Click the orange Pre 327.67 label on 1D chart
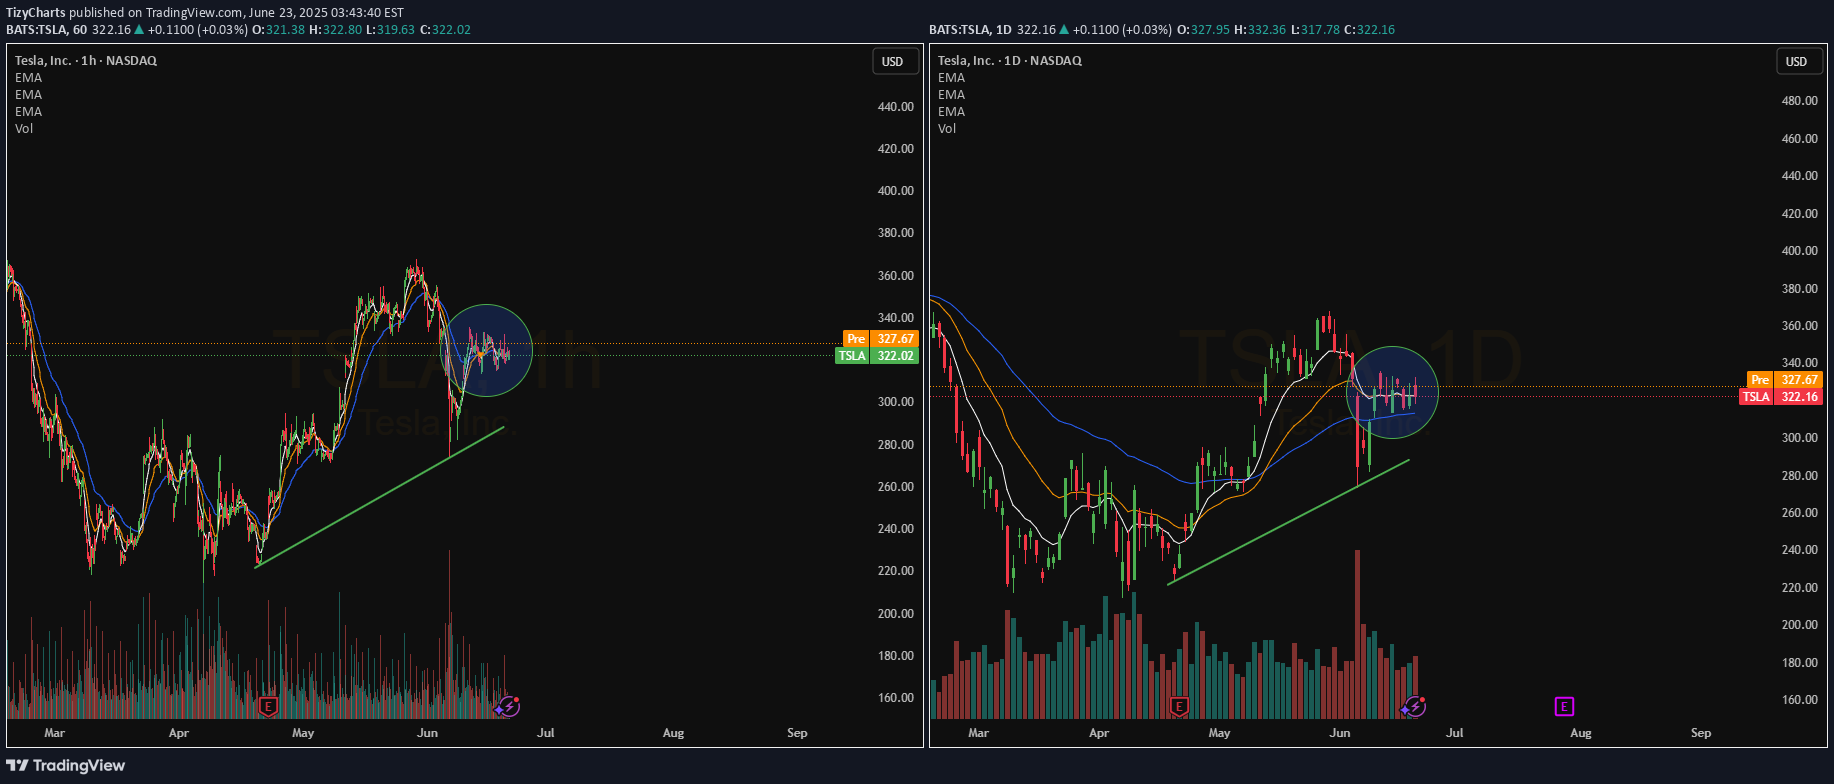 (1784, 380)
